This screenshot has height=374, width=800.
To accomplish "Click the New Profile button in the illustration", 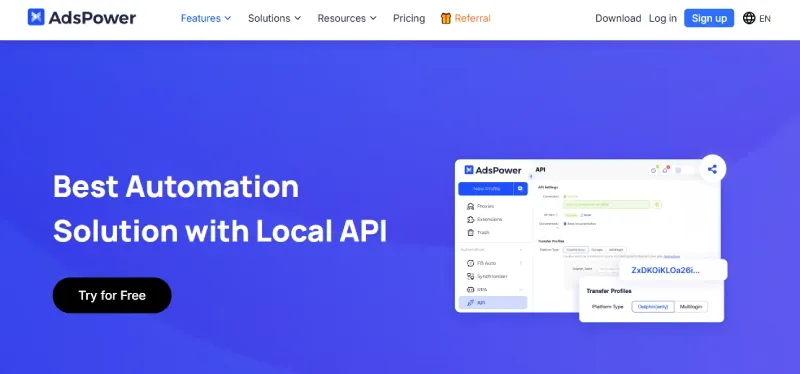I will [487, 189].
